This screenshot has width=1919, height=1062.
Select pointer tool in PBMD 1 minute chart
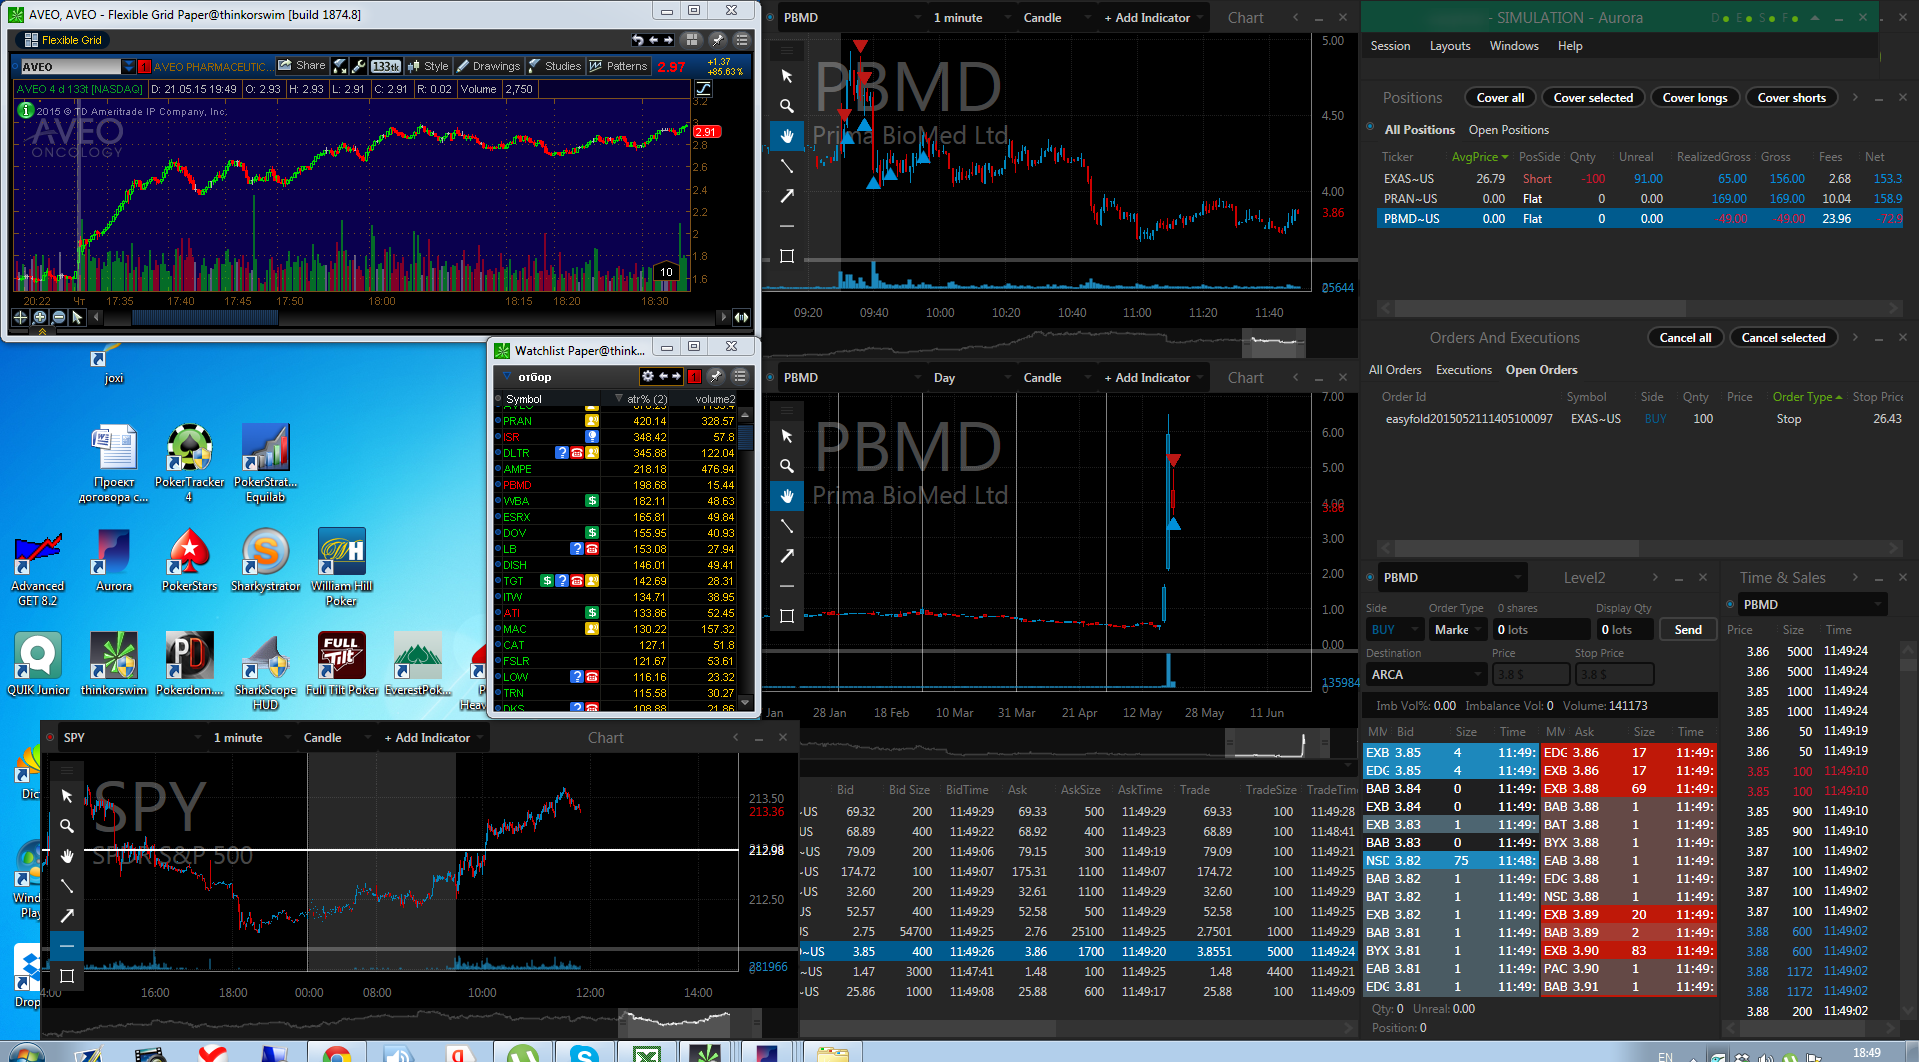pyautogui.click(x=787, y=76)
